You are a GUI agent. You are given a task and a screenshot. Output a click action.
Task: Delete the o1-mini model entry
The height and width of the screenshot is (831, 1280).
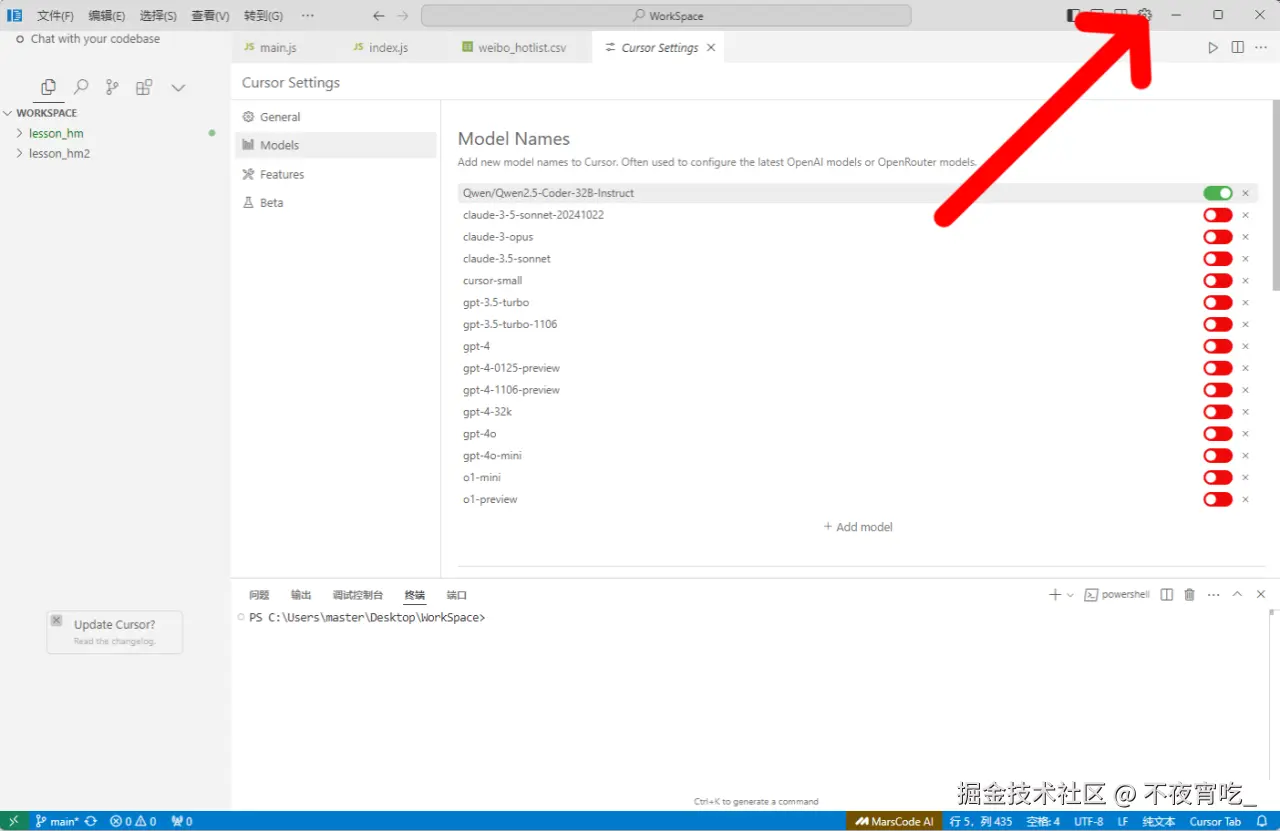point(1245,477)
